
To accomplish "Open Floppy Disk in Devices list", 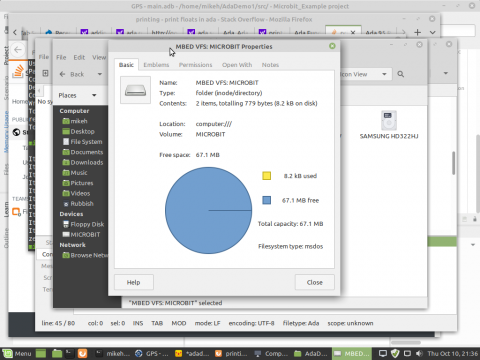I will (x=83, y=224).
